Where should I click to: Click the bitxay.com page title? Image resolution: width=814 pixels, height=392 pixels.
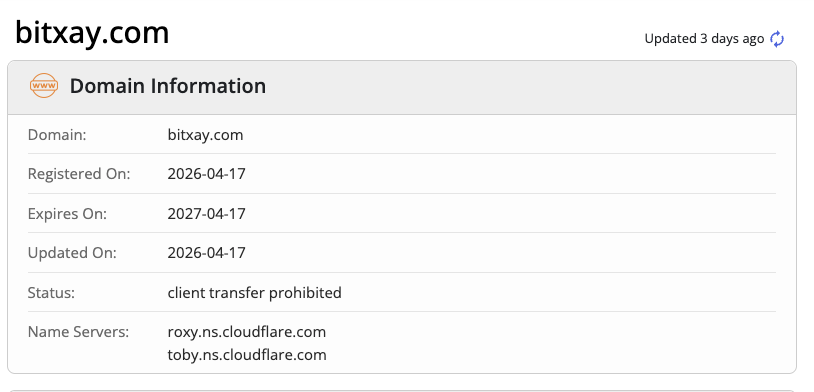92,32
